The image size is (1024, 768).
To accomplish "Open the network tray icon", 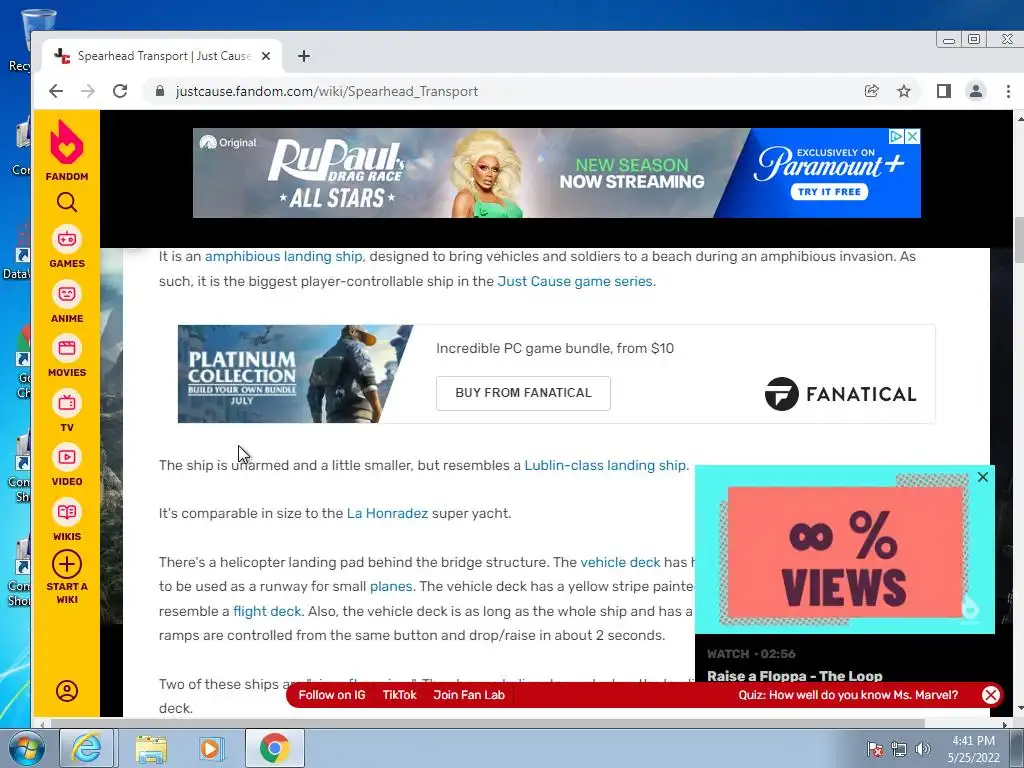I will coord(899,749).
